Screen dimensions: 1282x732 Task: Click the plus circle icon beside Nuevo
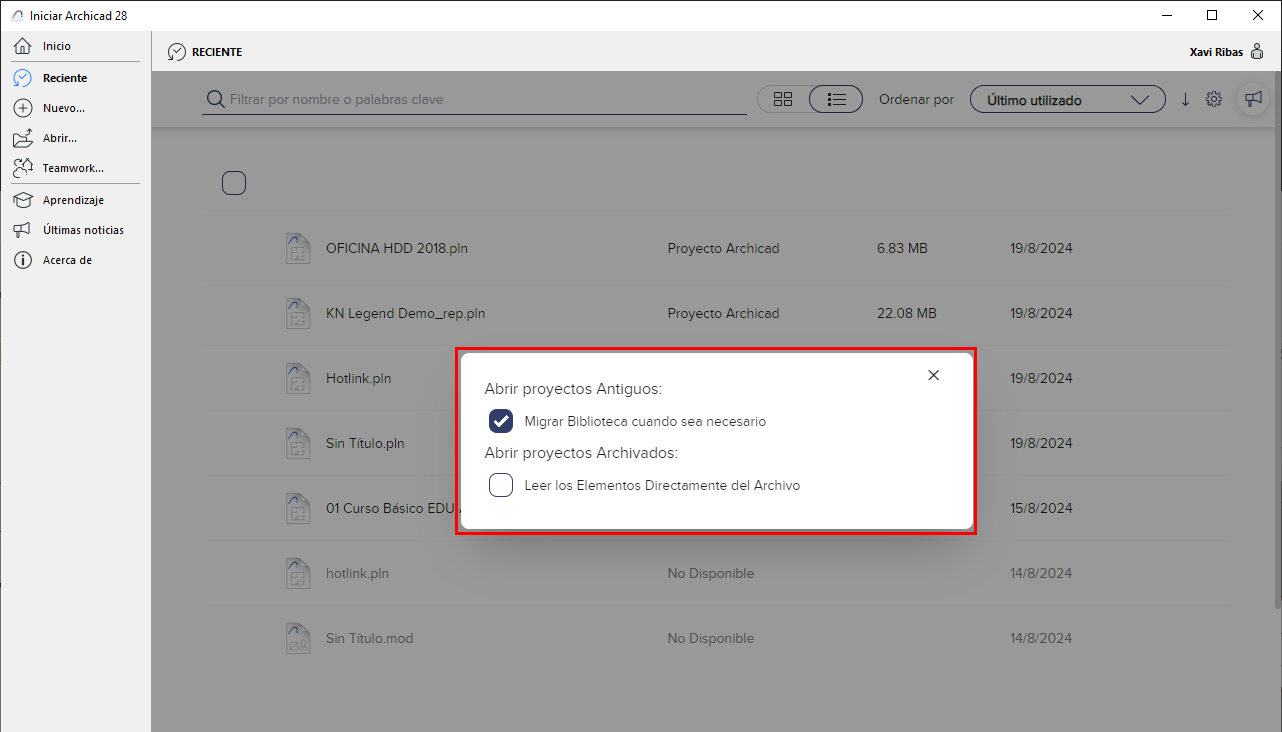[23, 108]
